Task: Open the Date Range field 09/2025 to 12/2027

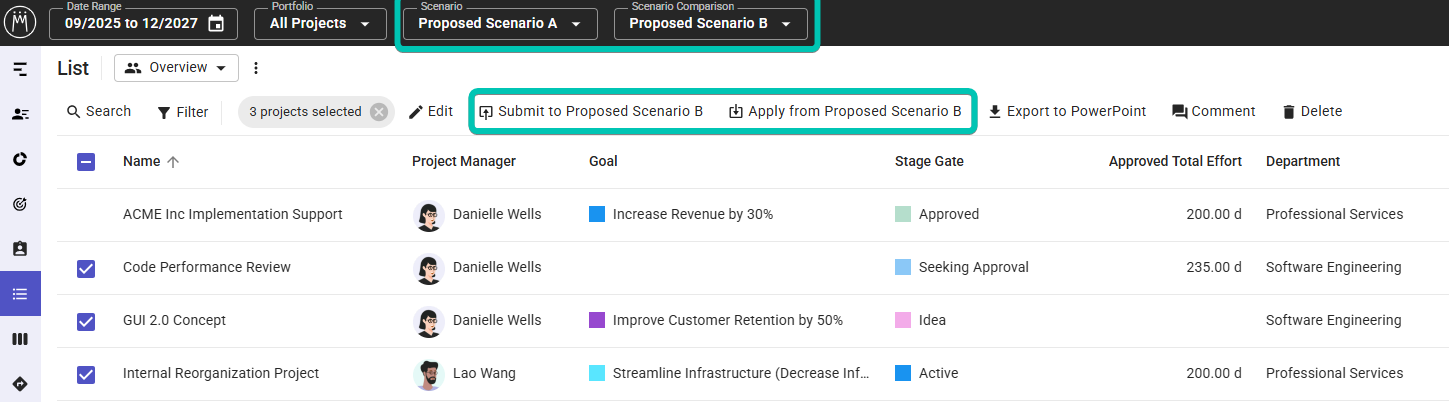Action: pyautogui.click(x=143, y=23)
